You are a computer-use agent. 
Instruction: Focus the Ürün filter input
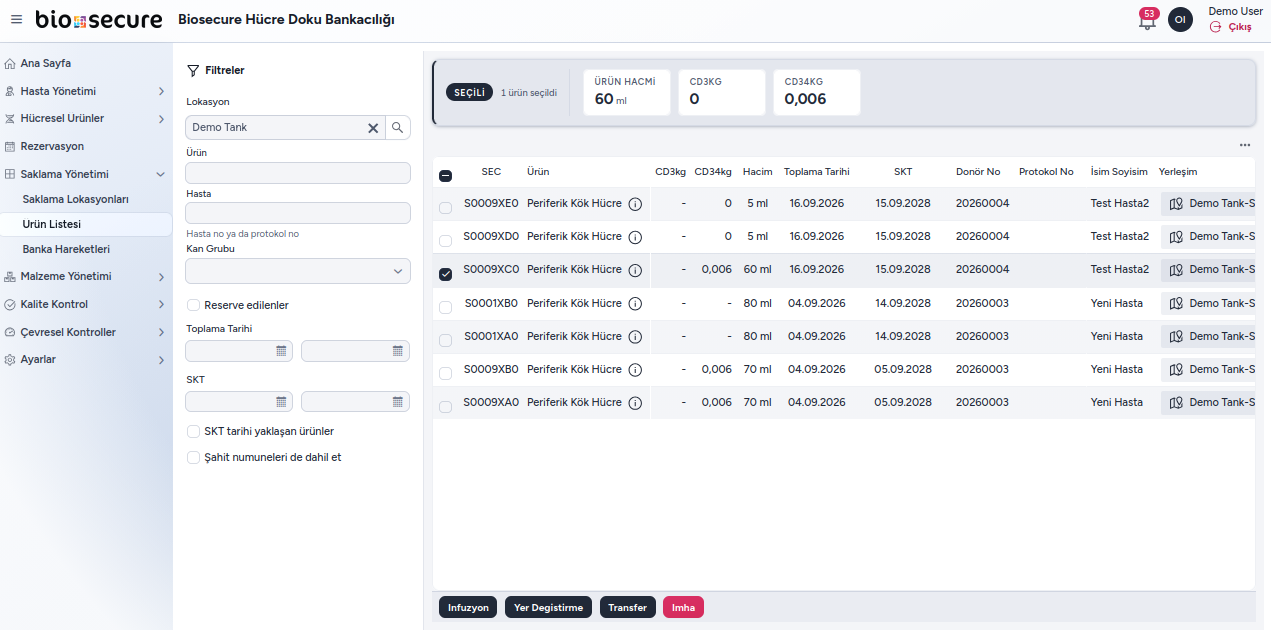[x=298, y=173]
